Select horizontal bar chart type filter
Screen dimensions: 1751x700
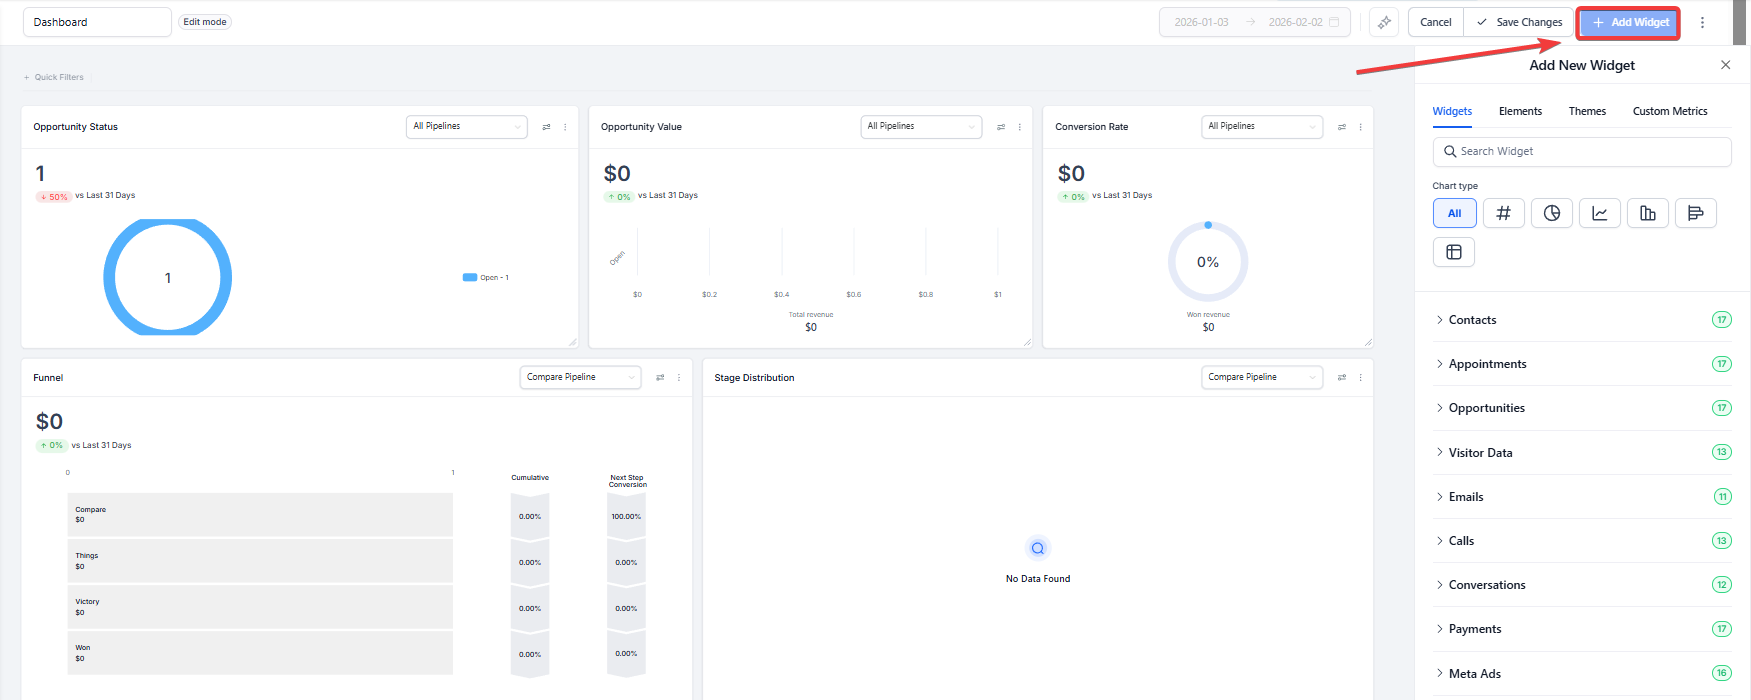tap(1695, 213)
